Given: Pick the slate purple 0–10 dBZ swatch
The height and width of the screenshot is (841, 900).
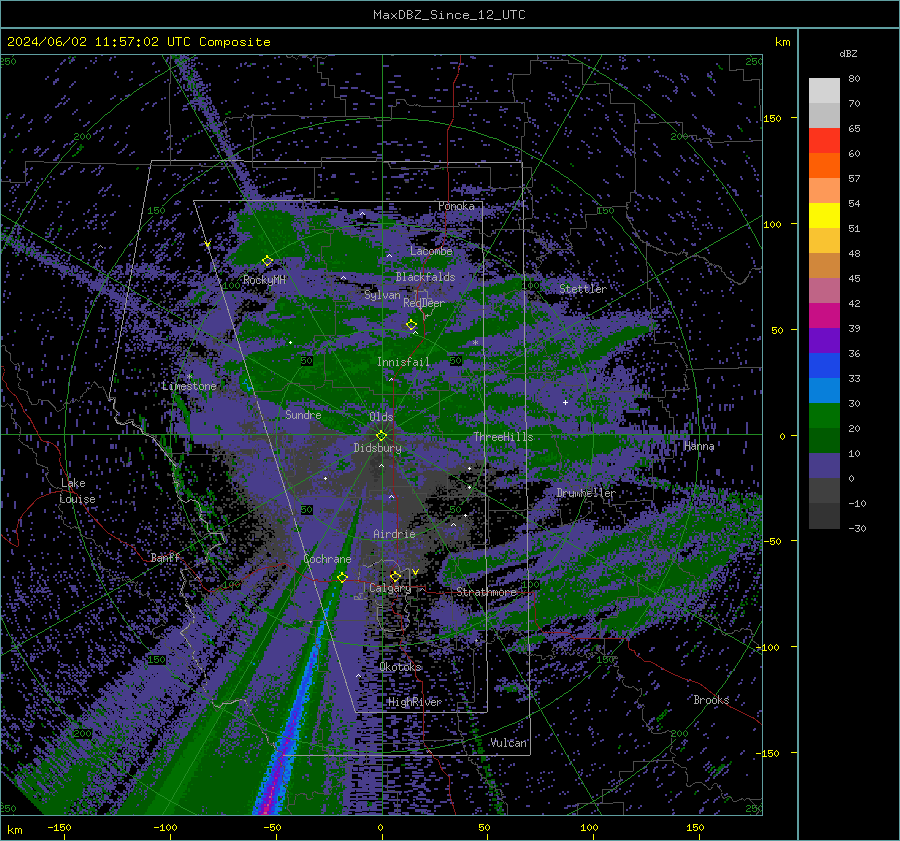Looking at the screenshot, I should coord(824,465).
